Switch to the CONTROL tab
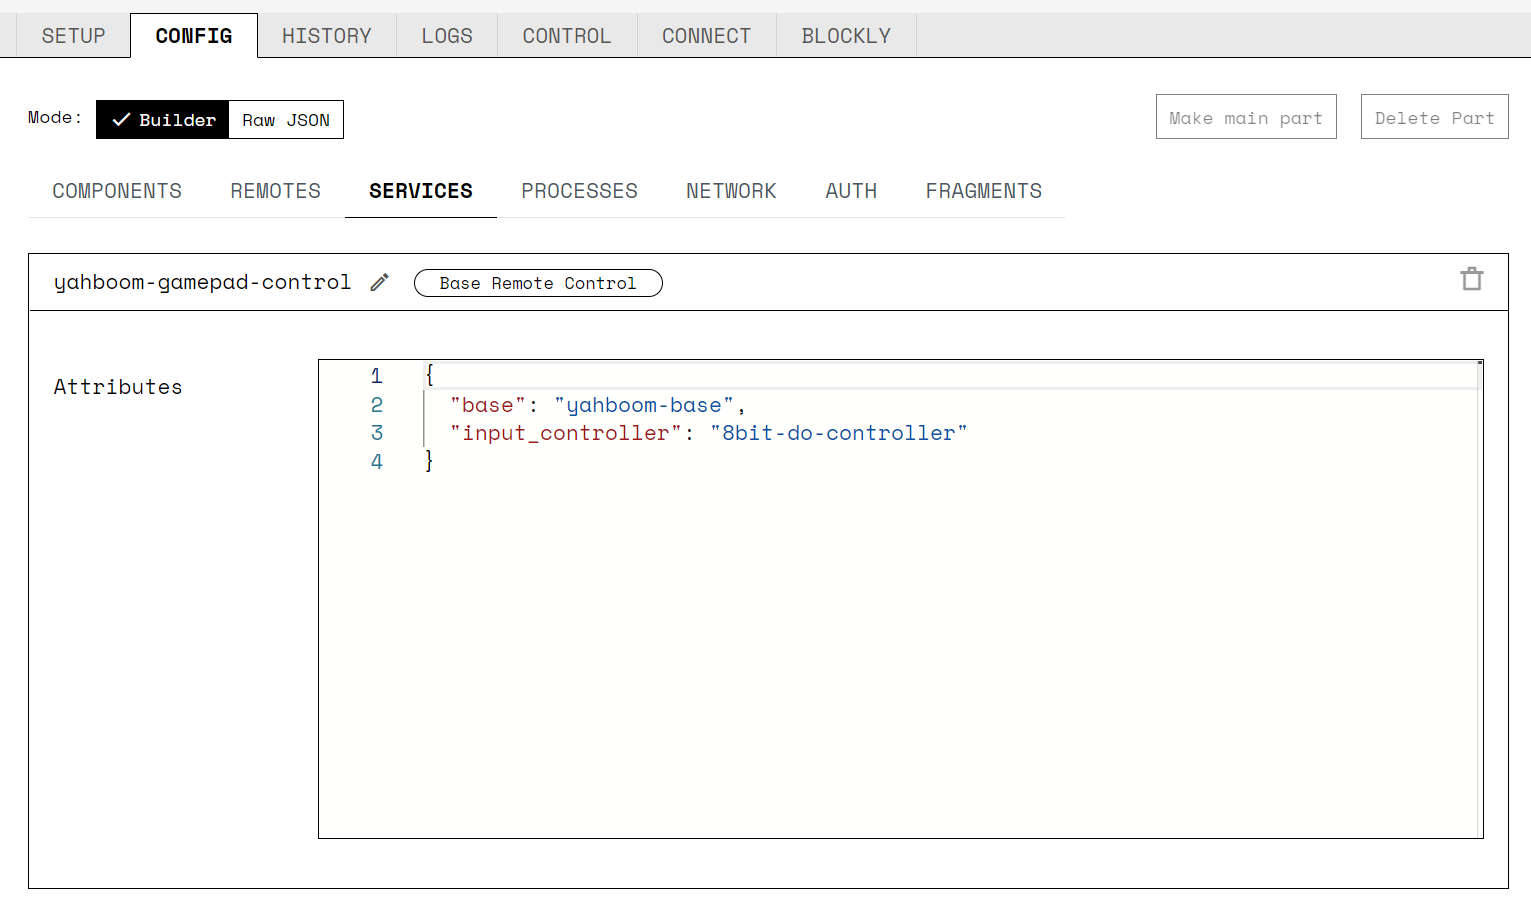This screenshot has width=1531, height=898. pyautogui.click(x=566, y=35)
